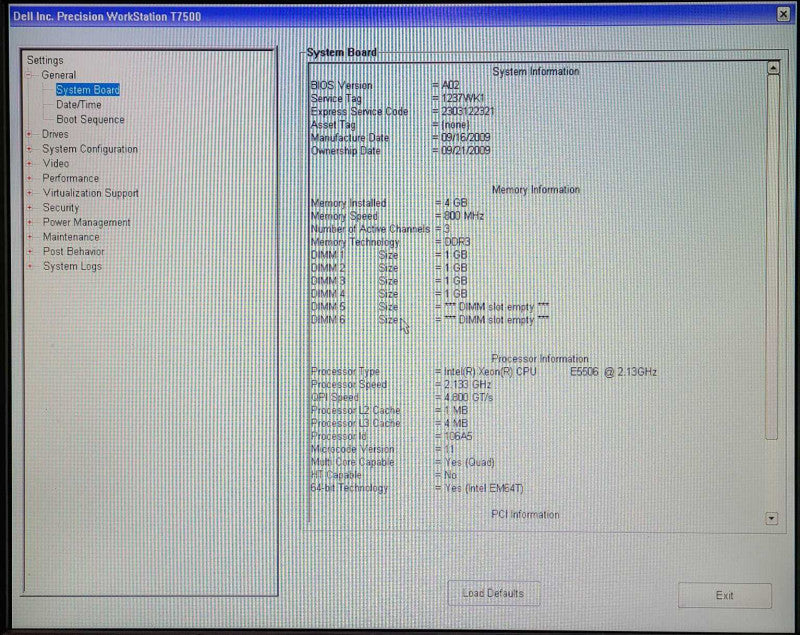Click the DIMM 1 Size row
This screenshot has width=800, height=635.
[x=389, y=255]
